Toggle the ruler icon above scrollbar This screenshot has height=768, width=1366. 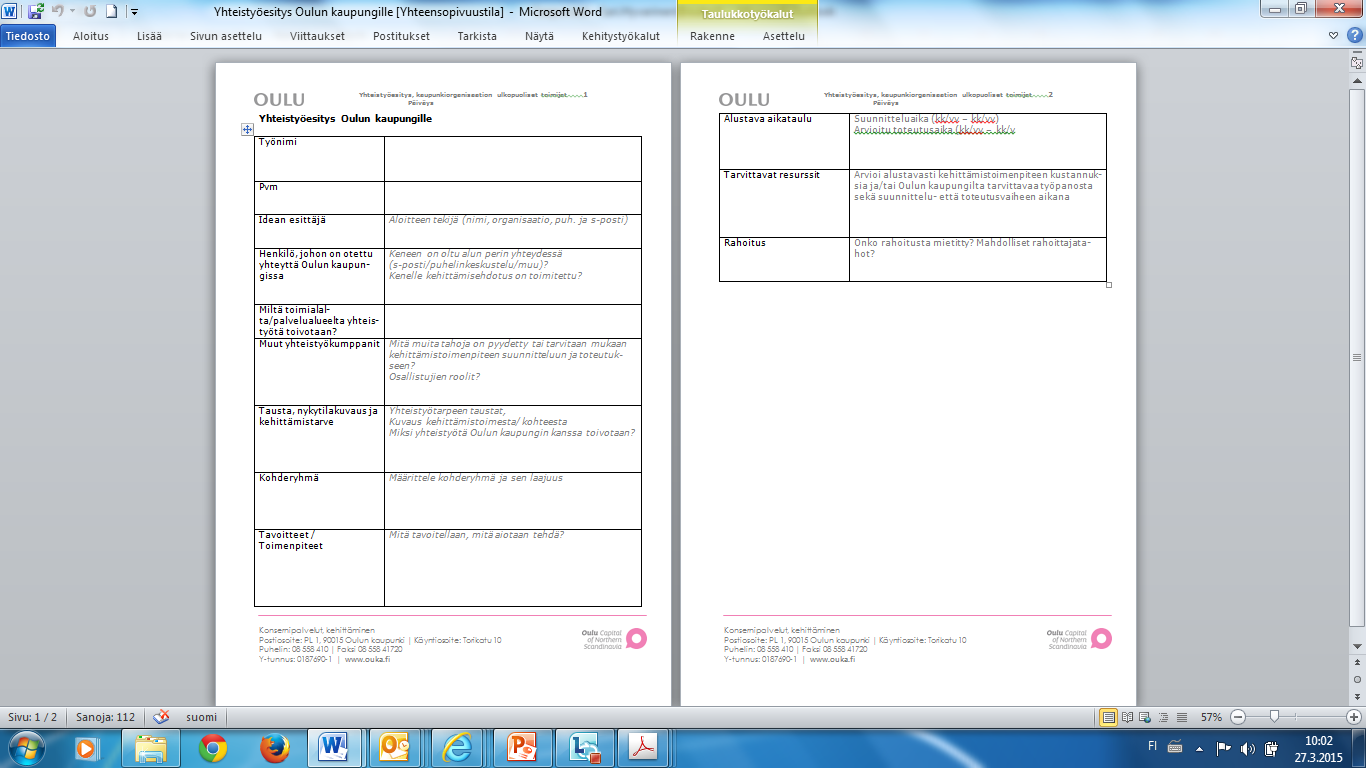pos(1357,61)
